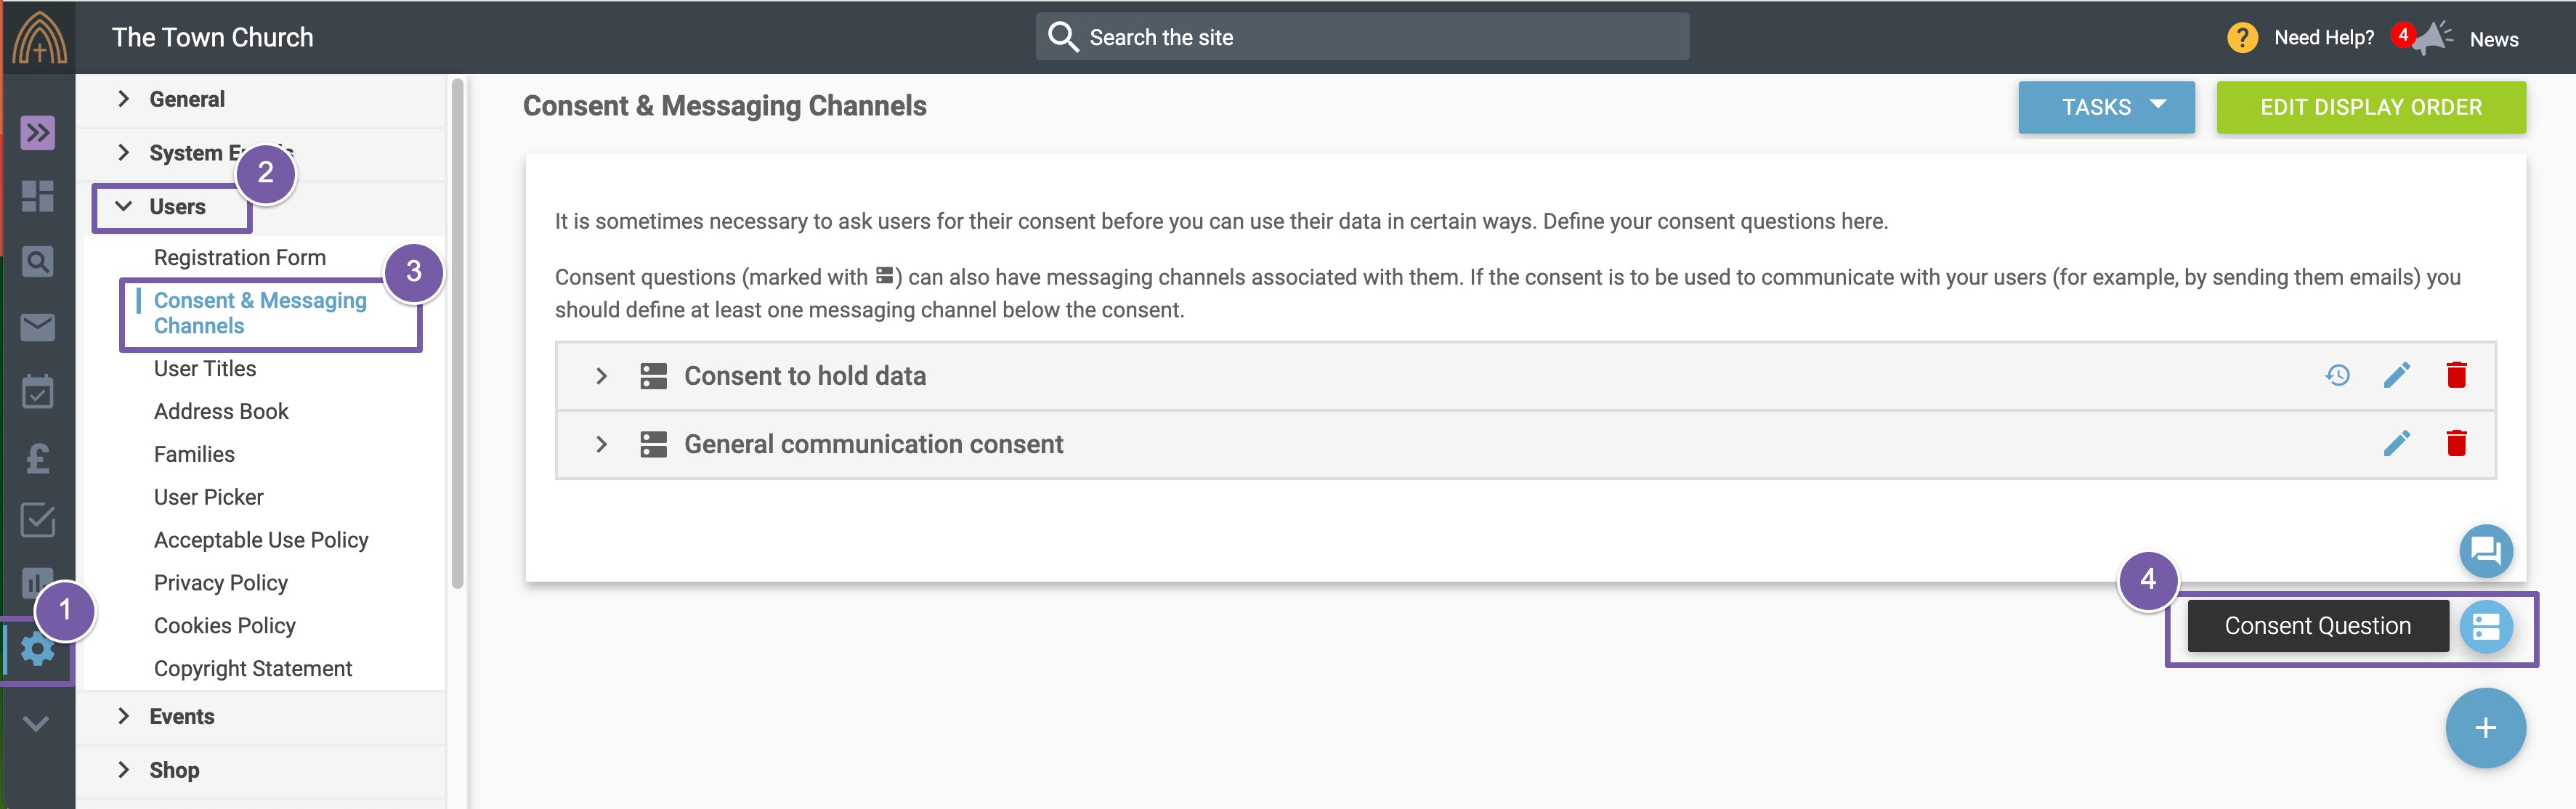Open the dashboard tiles icon
The height and width of the screenshot is (809, 2576).
(38, 196)
